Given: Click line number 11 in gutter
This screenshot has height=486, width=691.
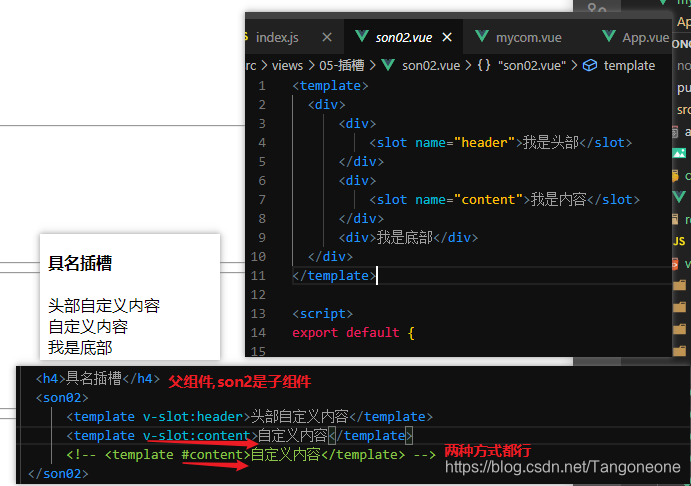Looking at the screenshot, I should coord(258,275).
